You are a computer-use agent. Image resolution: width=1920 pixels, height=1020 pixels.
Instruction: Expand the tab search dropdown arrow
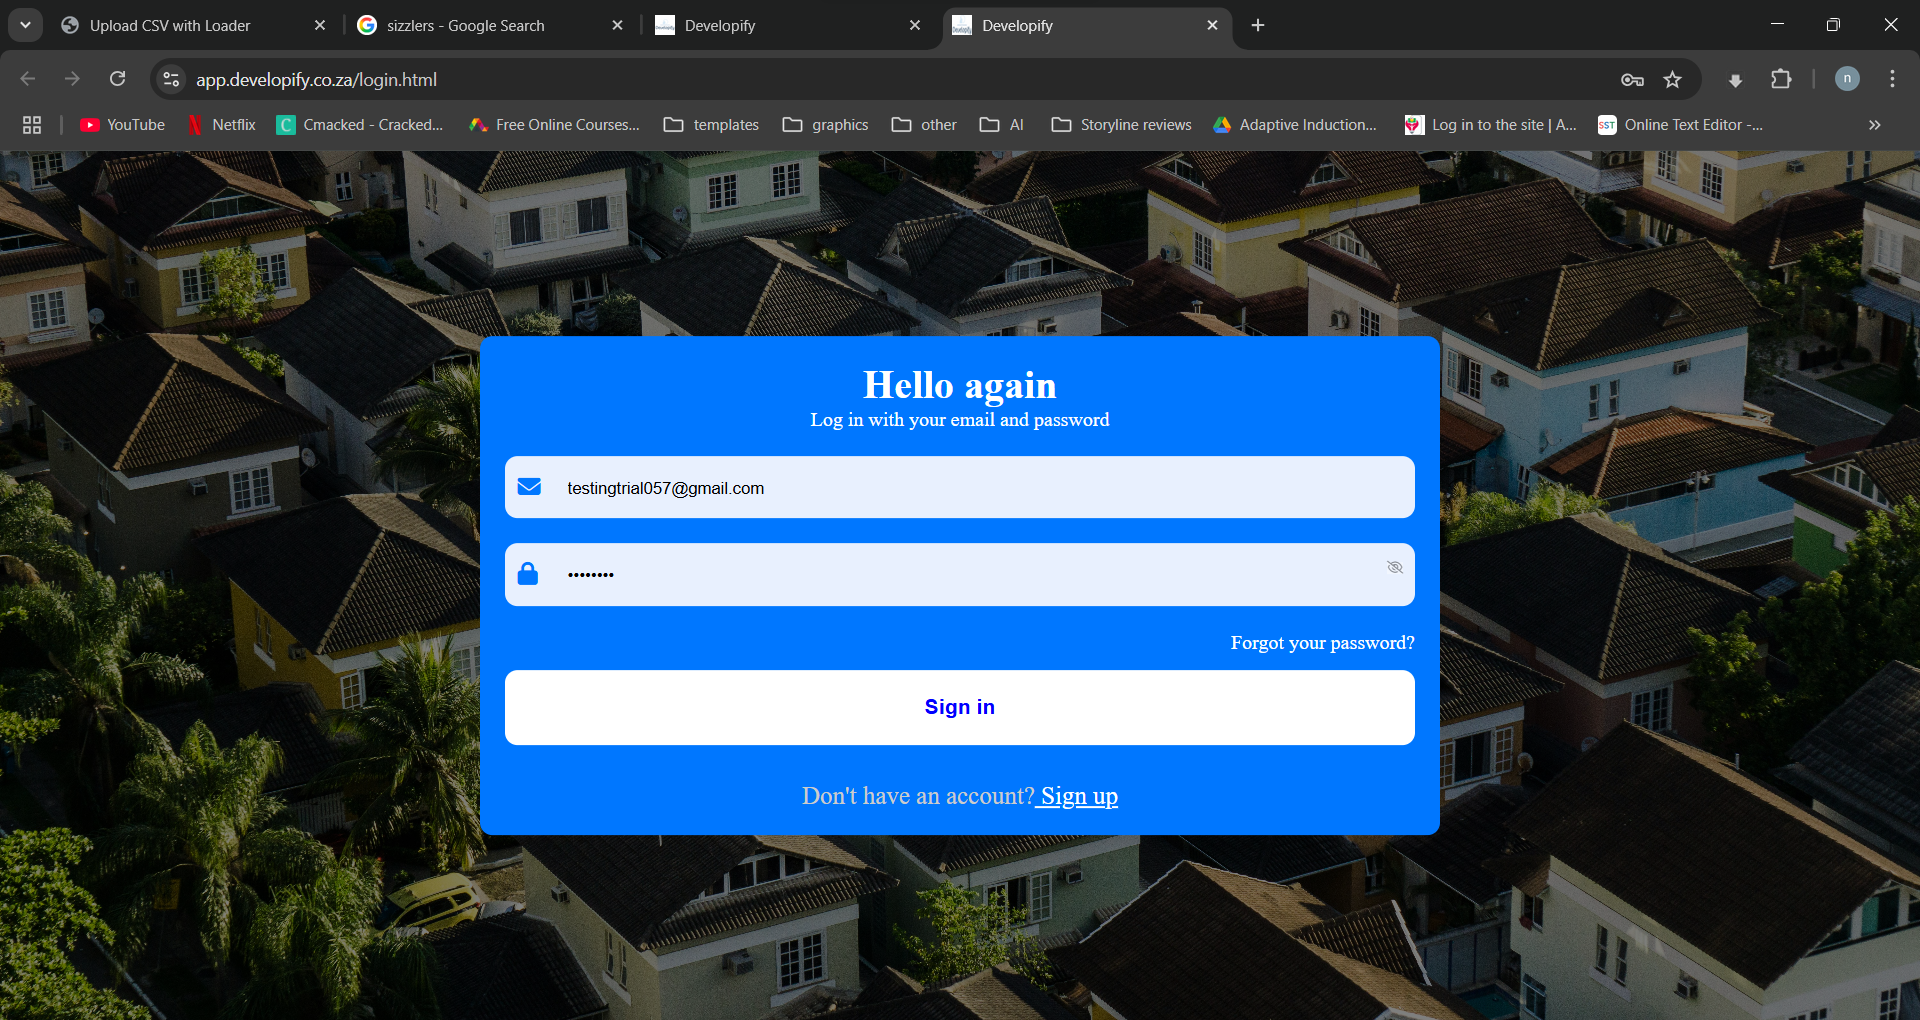tap(25, 25)
